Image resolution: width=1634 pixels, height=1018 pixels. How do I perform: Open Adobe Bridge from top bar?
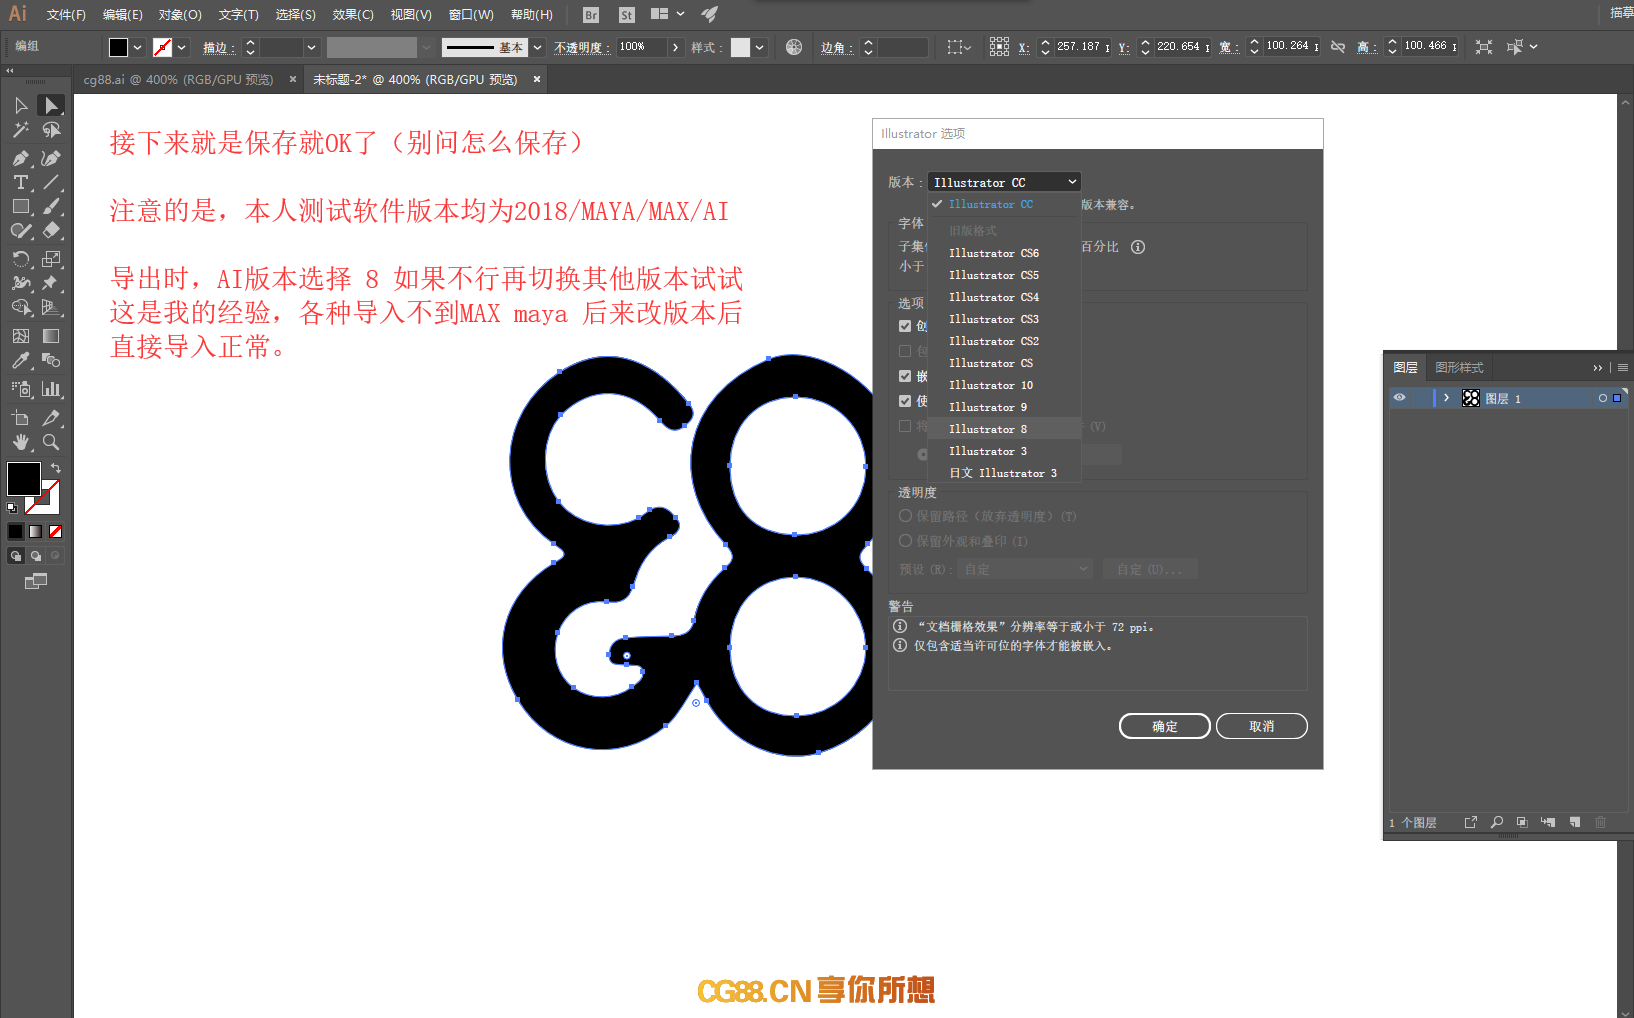[591, 15]
